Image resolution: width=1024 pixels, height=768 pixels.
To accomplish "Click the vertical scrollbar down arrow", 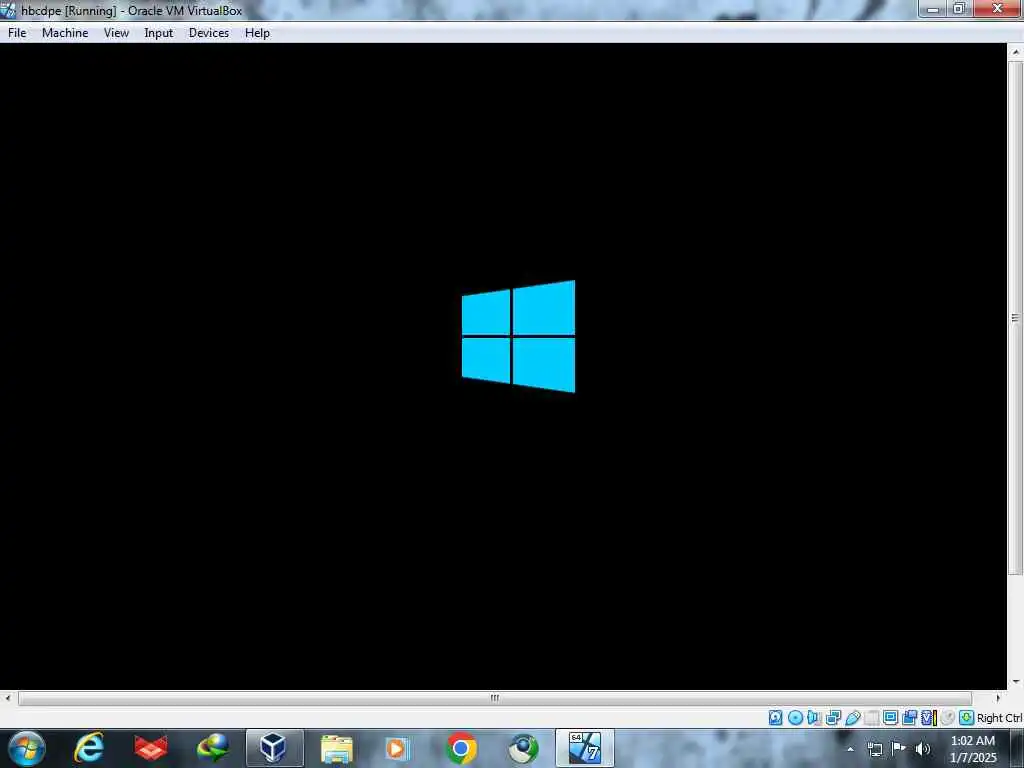I will 1016,681.
